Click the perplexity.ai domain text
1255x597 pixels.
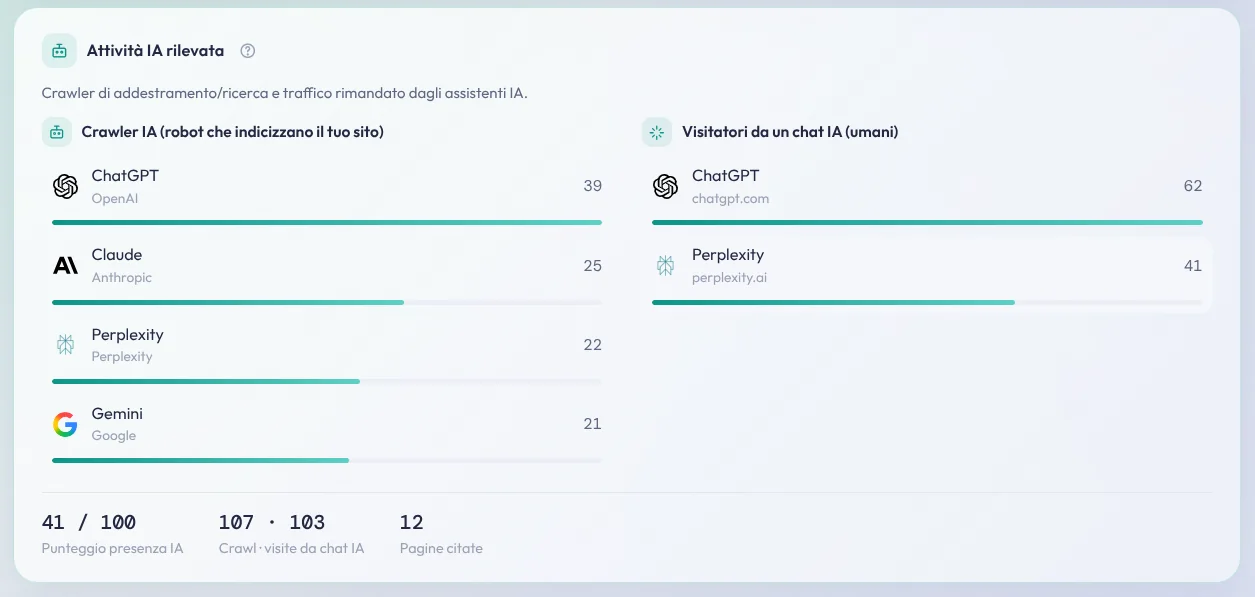[730, 277]
